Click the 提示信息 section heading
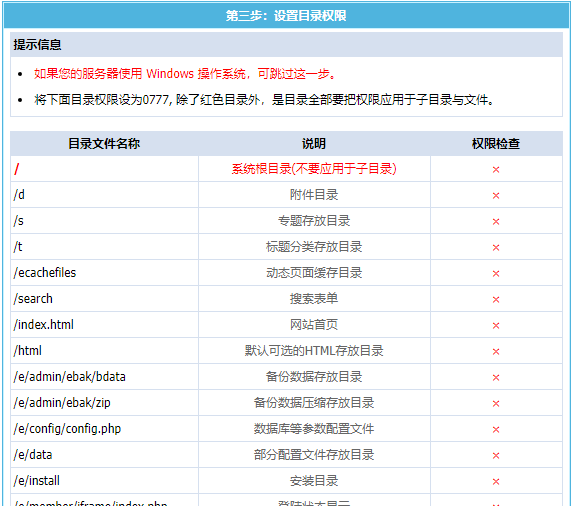This screenshot has width=572, height=506. point(37,45)
